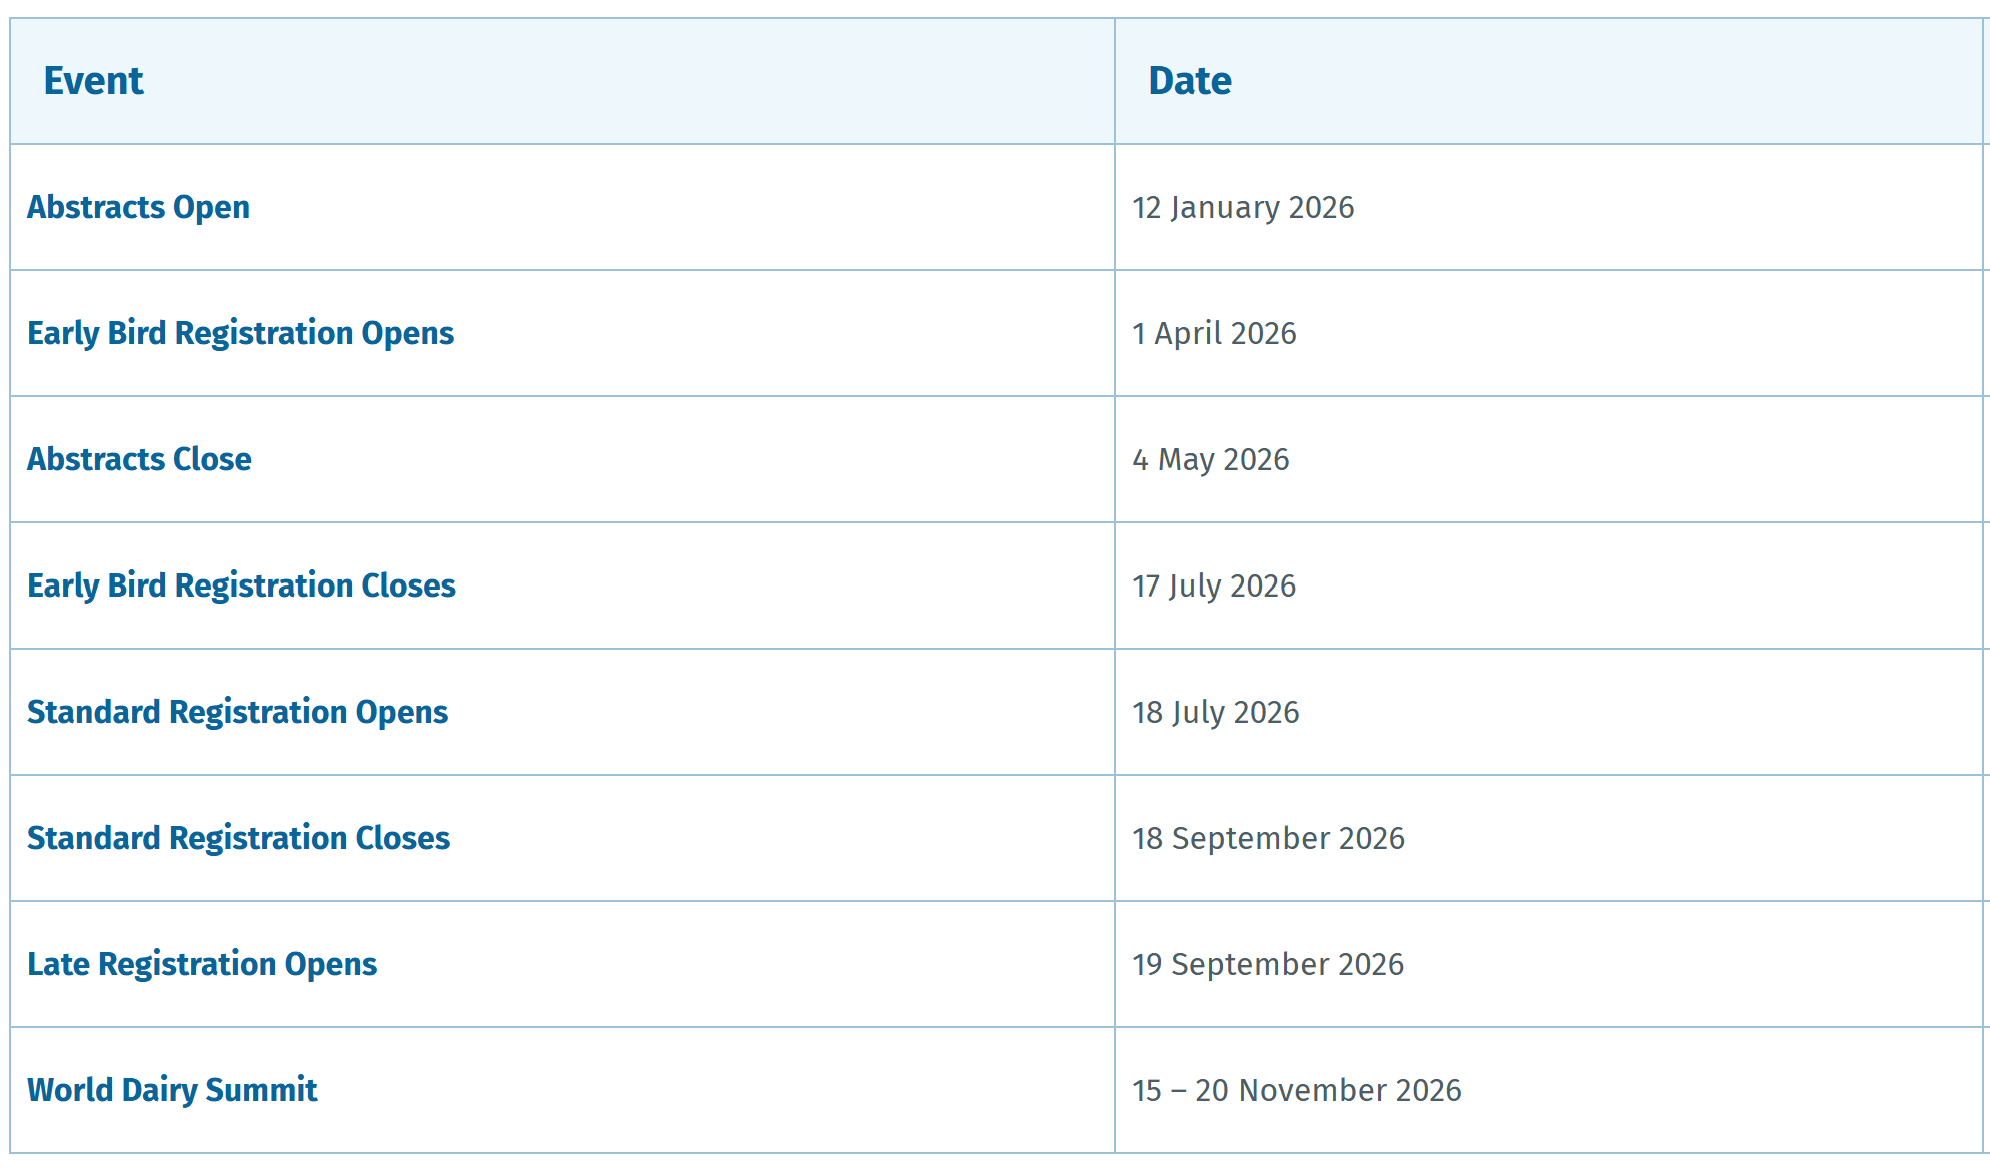Click Standard Registration Opens event

237,712
